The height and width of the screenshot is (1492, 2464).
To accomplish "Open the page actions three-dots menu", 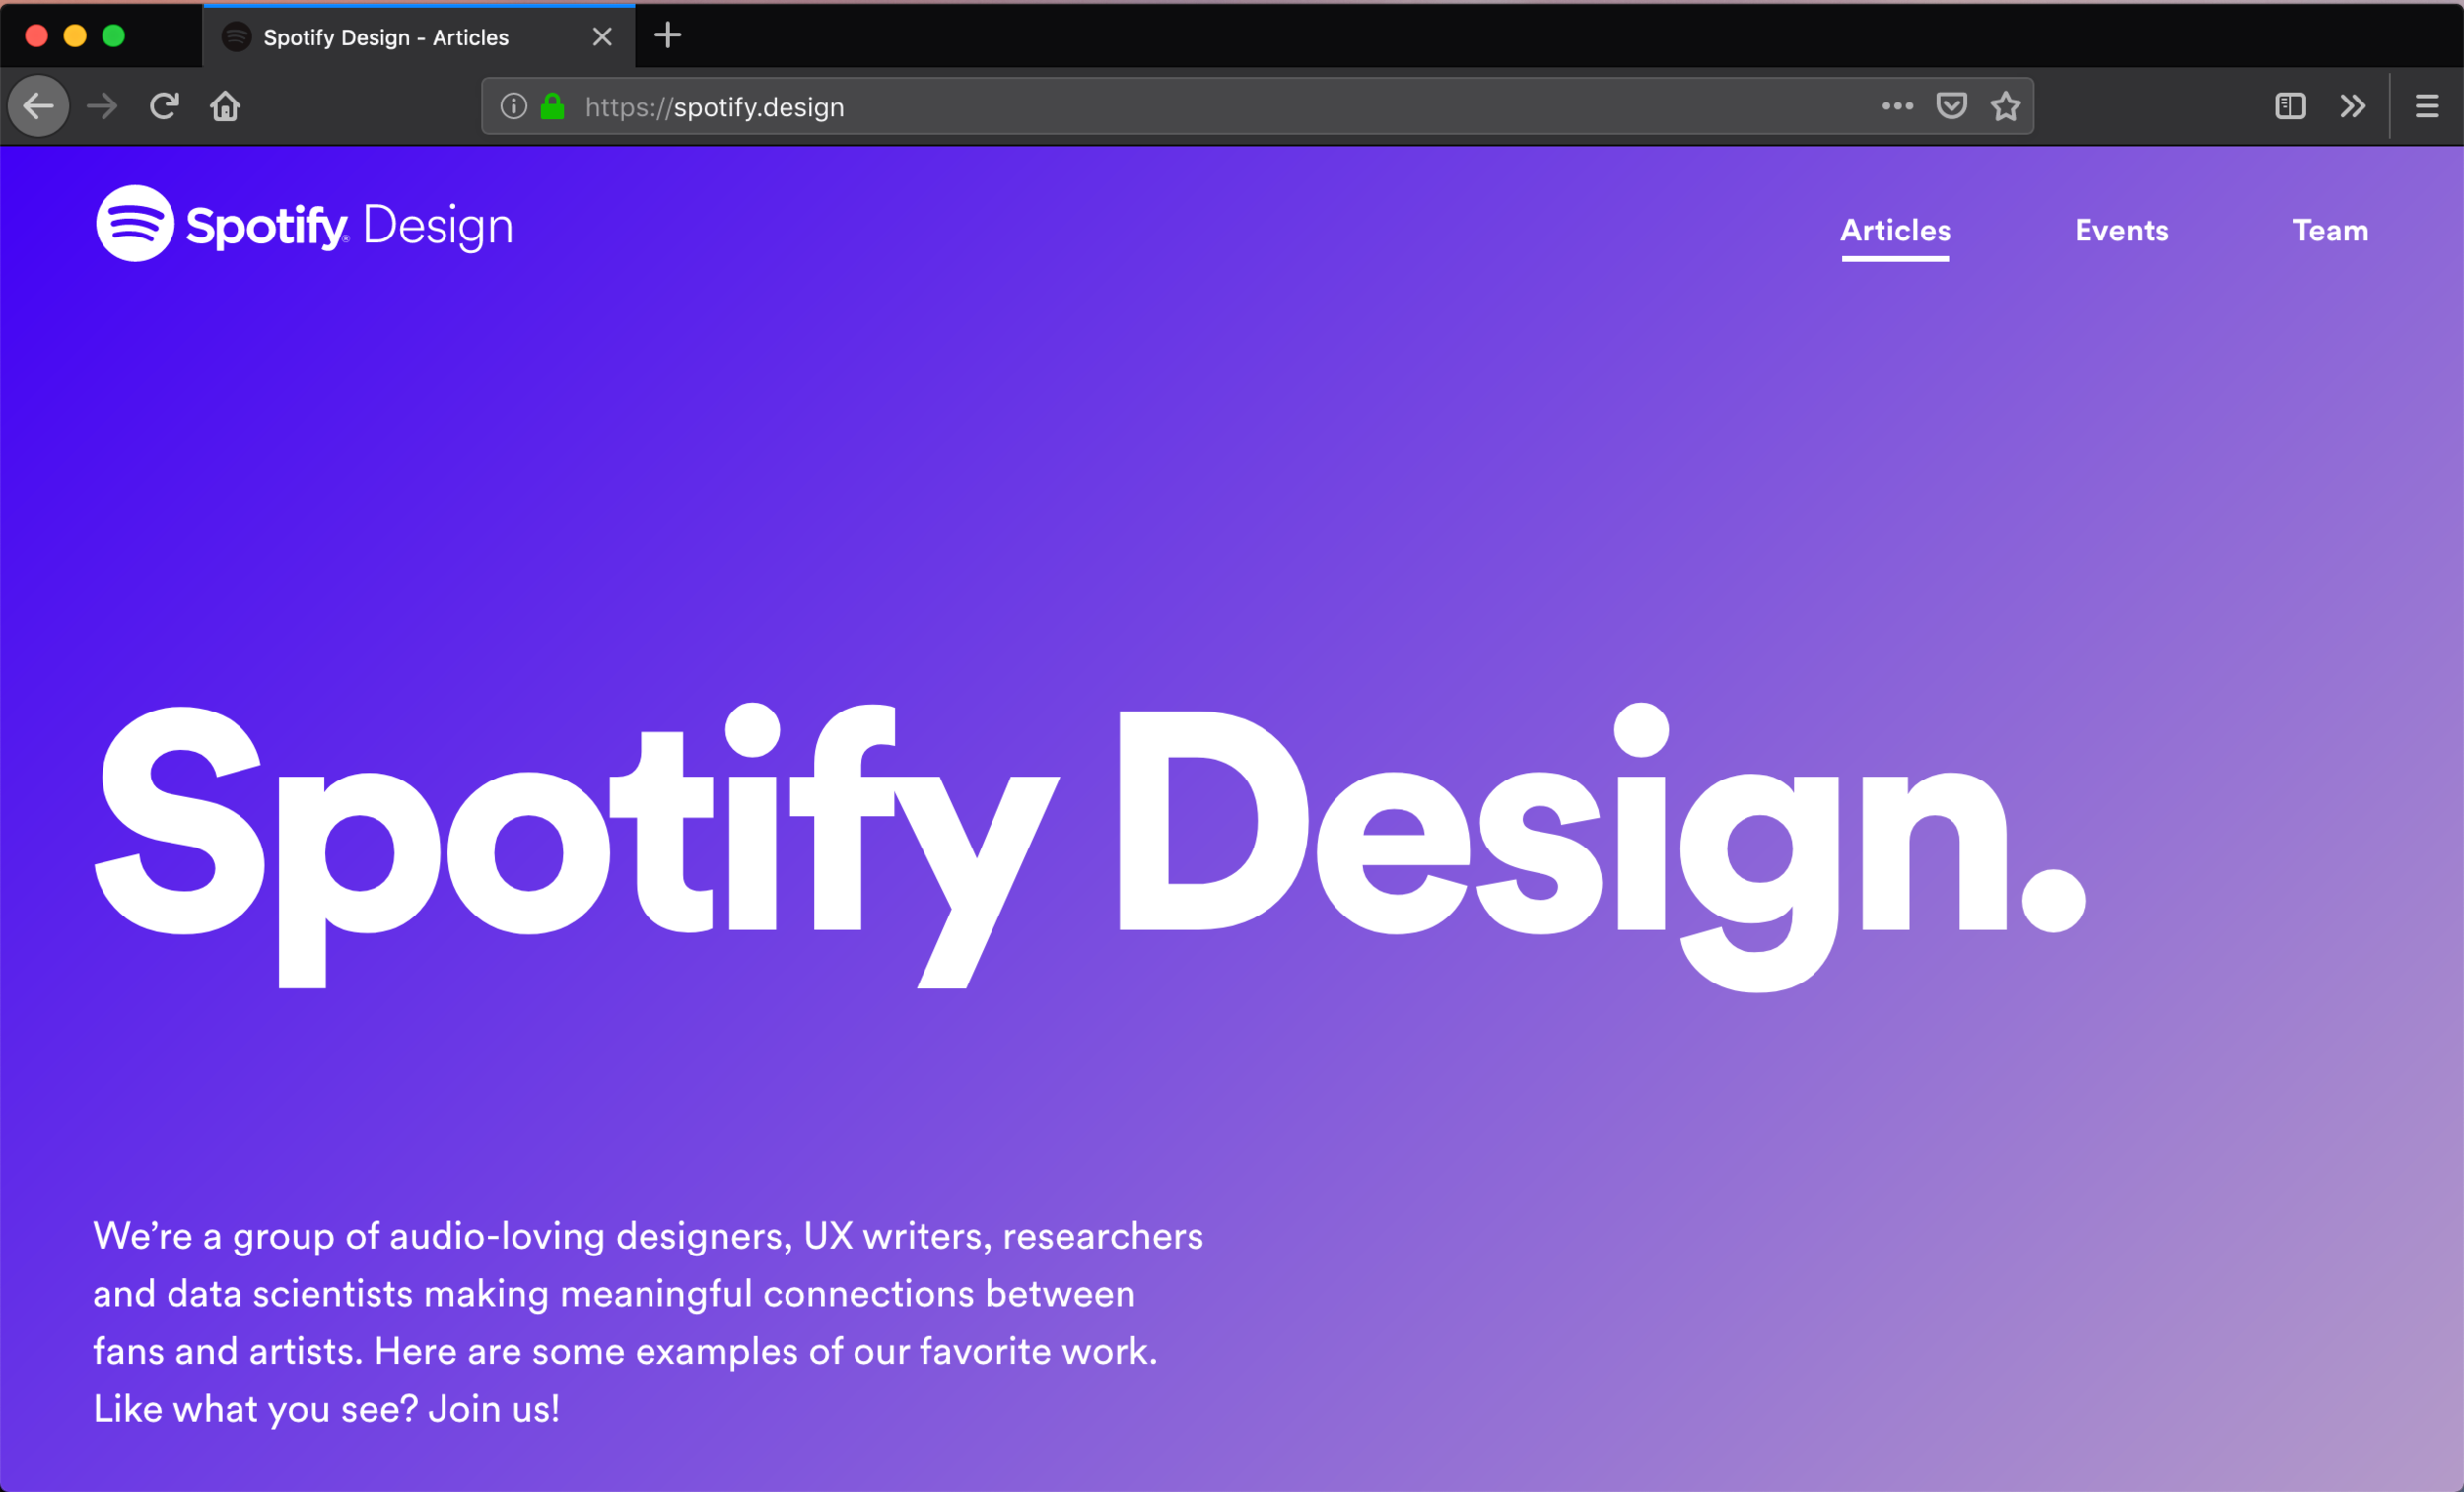I will click(1897, 106).
